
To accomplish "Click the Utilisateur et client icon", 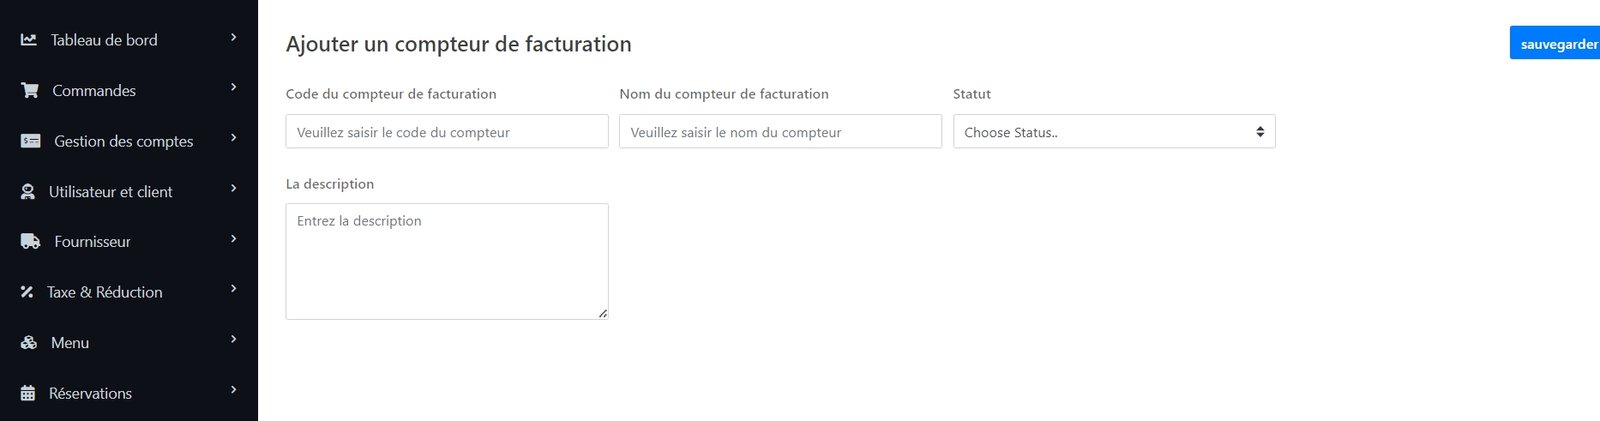I will pyautogui.click(x=28, y=192).
